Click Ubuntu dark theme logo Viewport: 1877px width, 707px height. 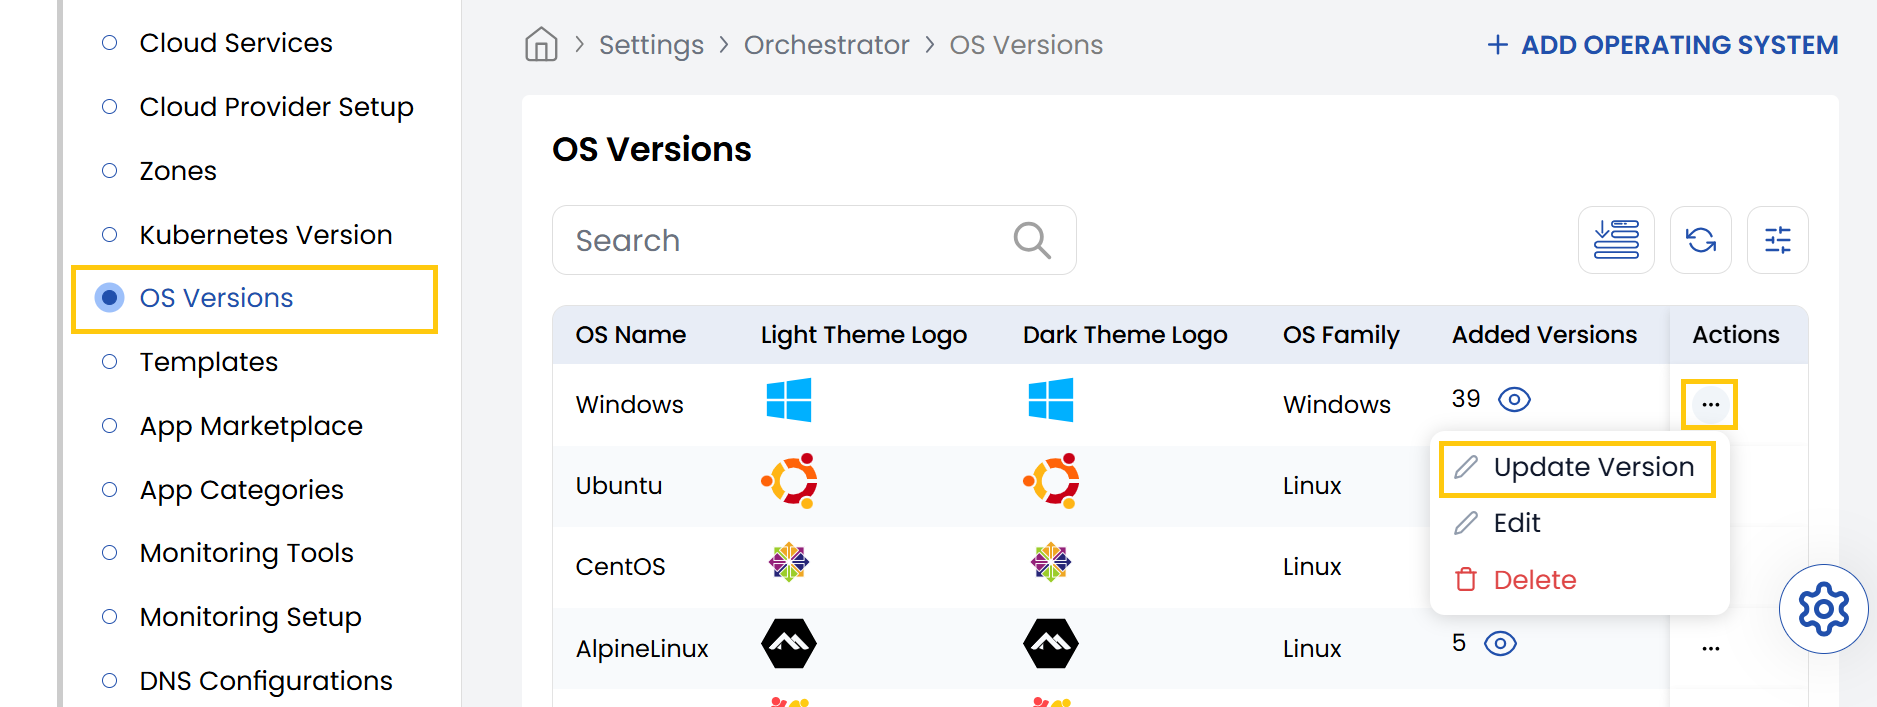point(1052,481)
